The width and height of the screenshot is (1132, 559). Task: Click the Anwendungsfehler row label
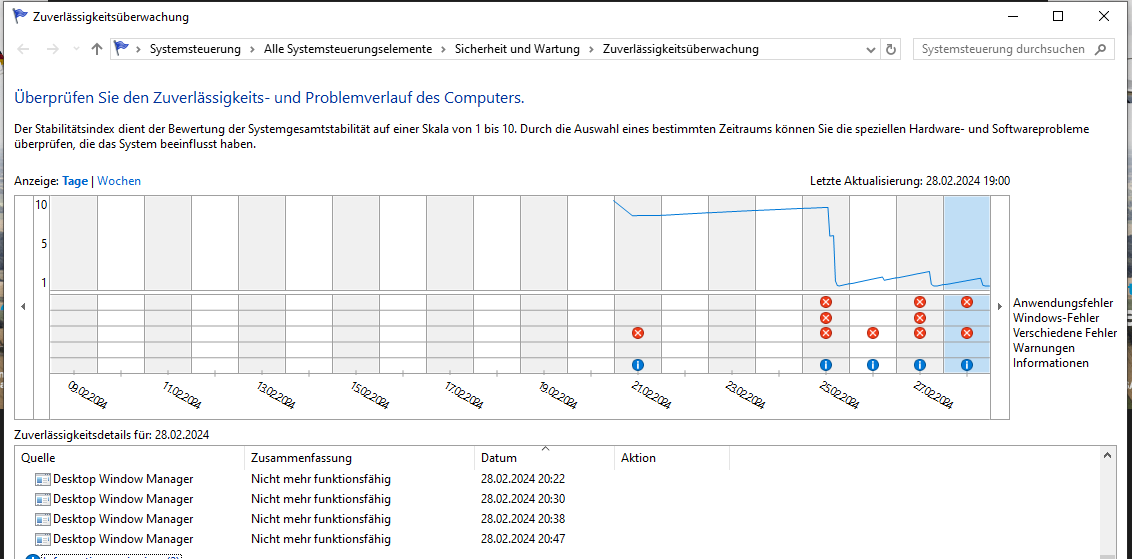pyautogui.click(x=1063, y=303)
